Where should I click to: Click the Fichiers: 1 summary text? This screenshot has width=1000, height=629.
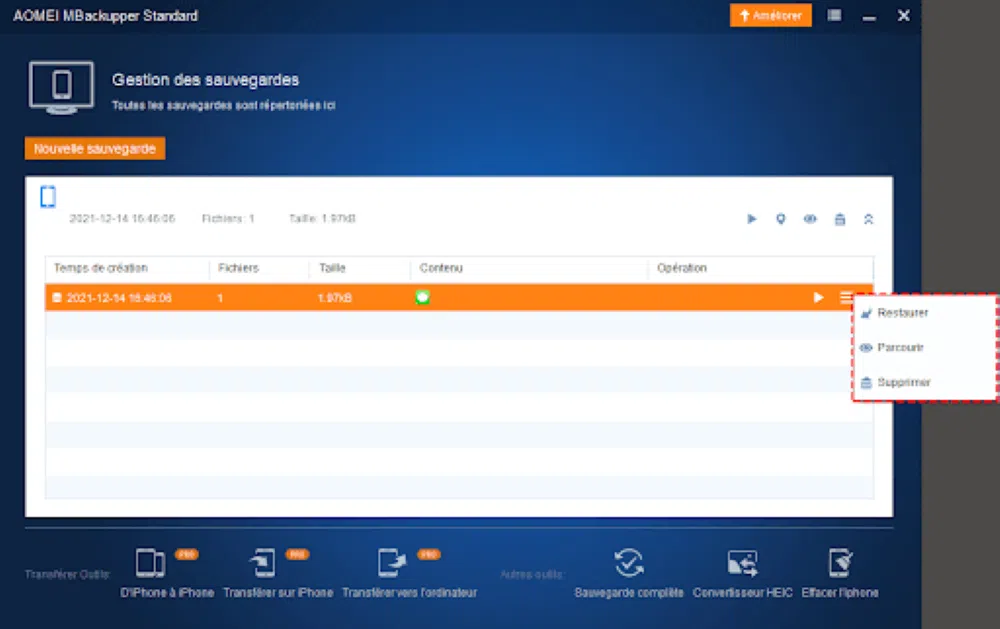(x=228, y=219)
